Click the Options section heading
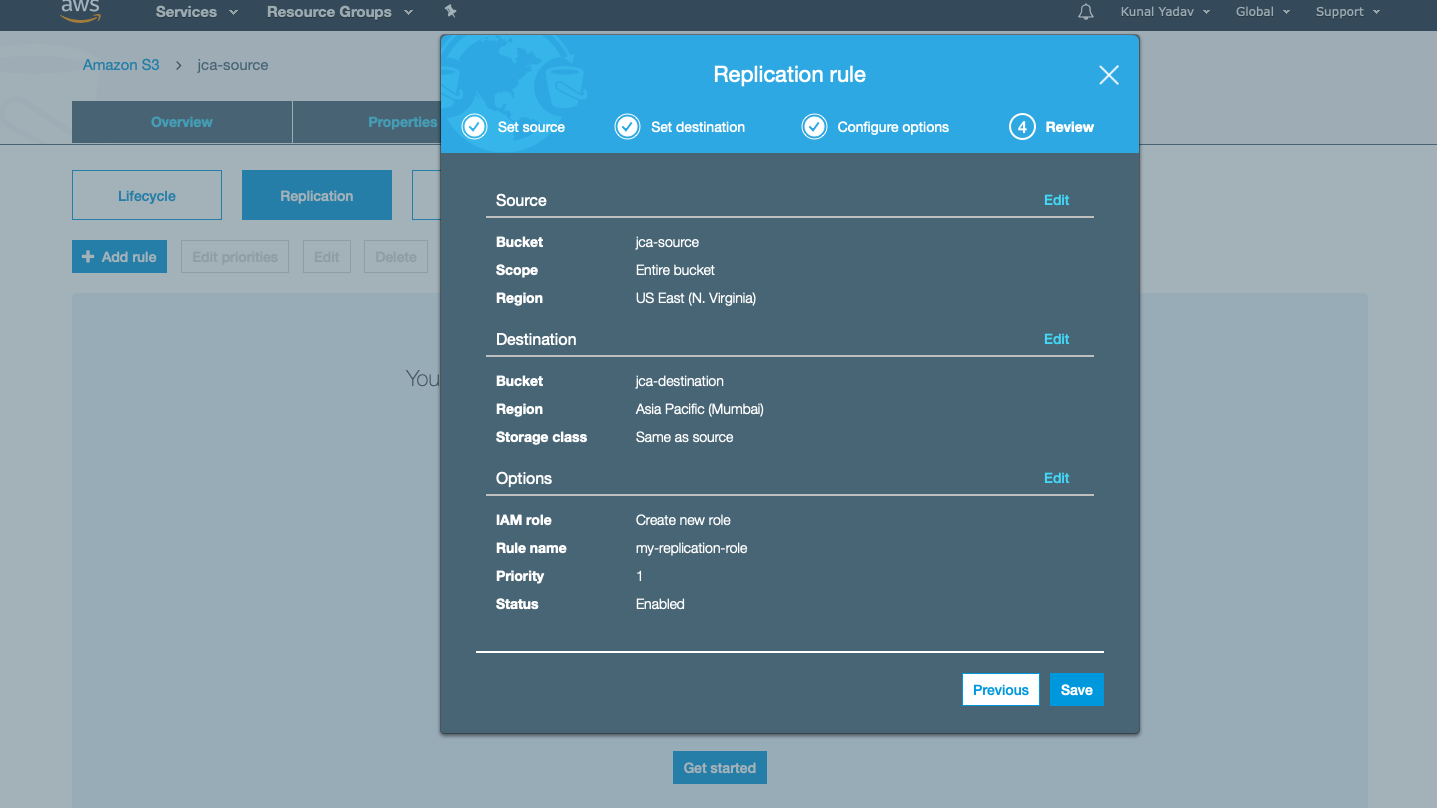Screen dimensions: 1437x808 (x=524, y=478)
